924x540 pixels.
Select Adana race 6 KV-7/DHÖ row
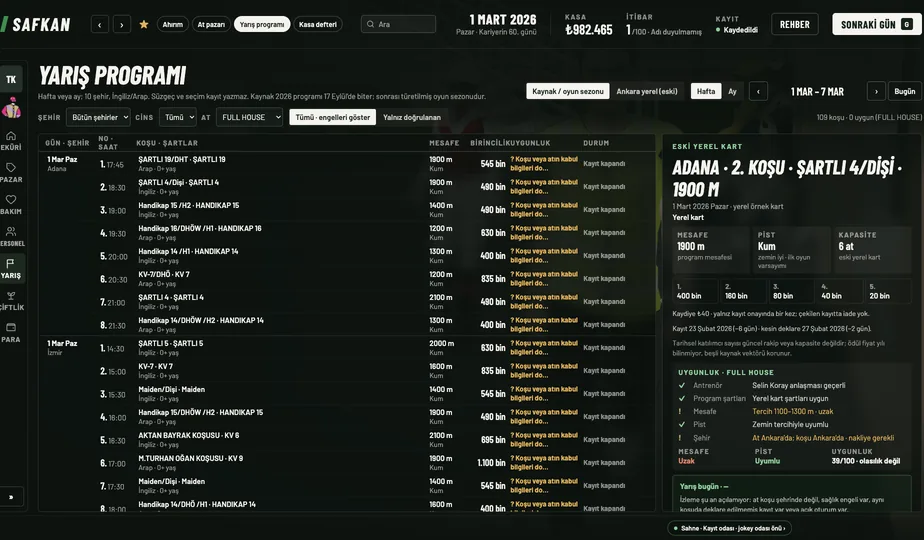[x=347, y=279]
